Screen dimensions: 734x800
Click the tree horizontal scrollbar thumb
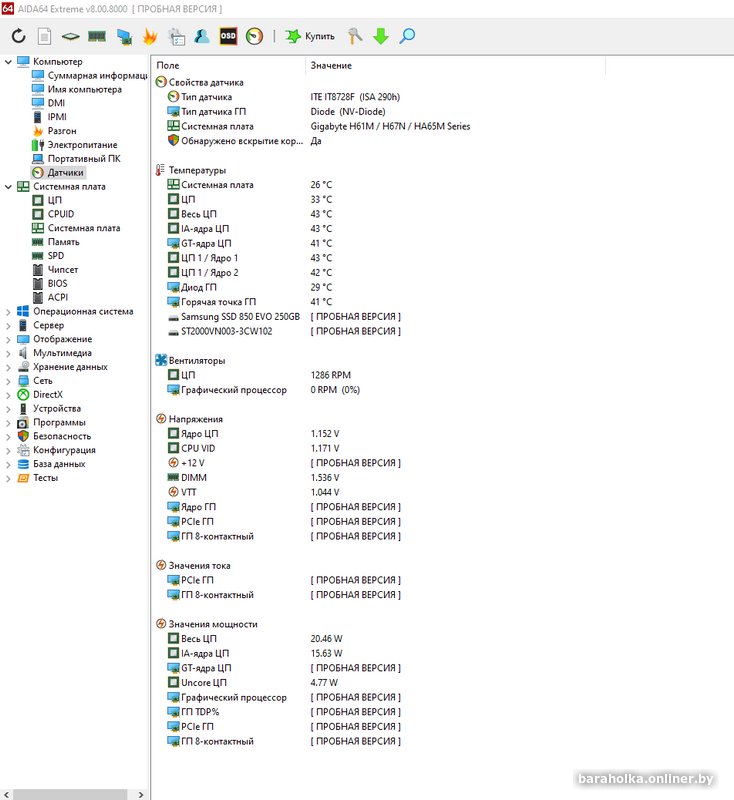[70, 794]
